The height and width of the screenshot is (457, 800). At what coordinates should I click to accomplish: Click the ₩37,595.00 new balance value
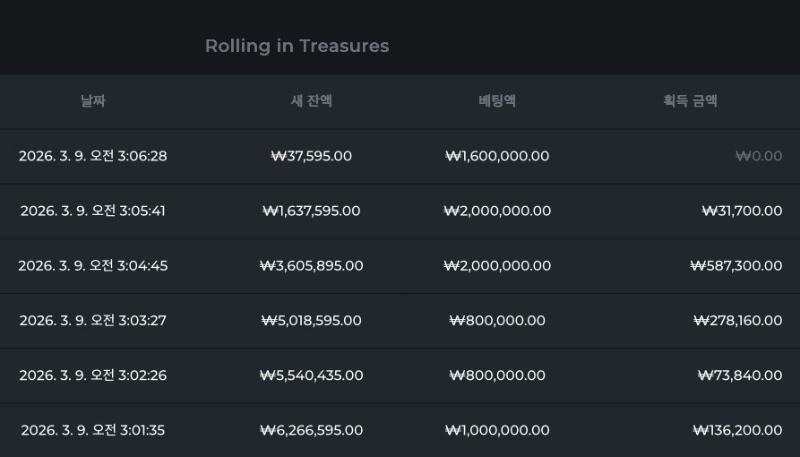pyautogui.click(x=311, y=156)
